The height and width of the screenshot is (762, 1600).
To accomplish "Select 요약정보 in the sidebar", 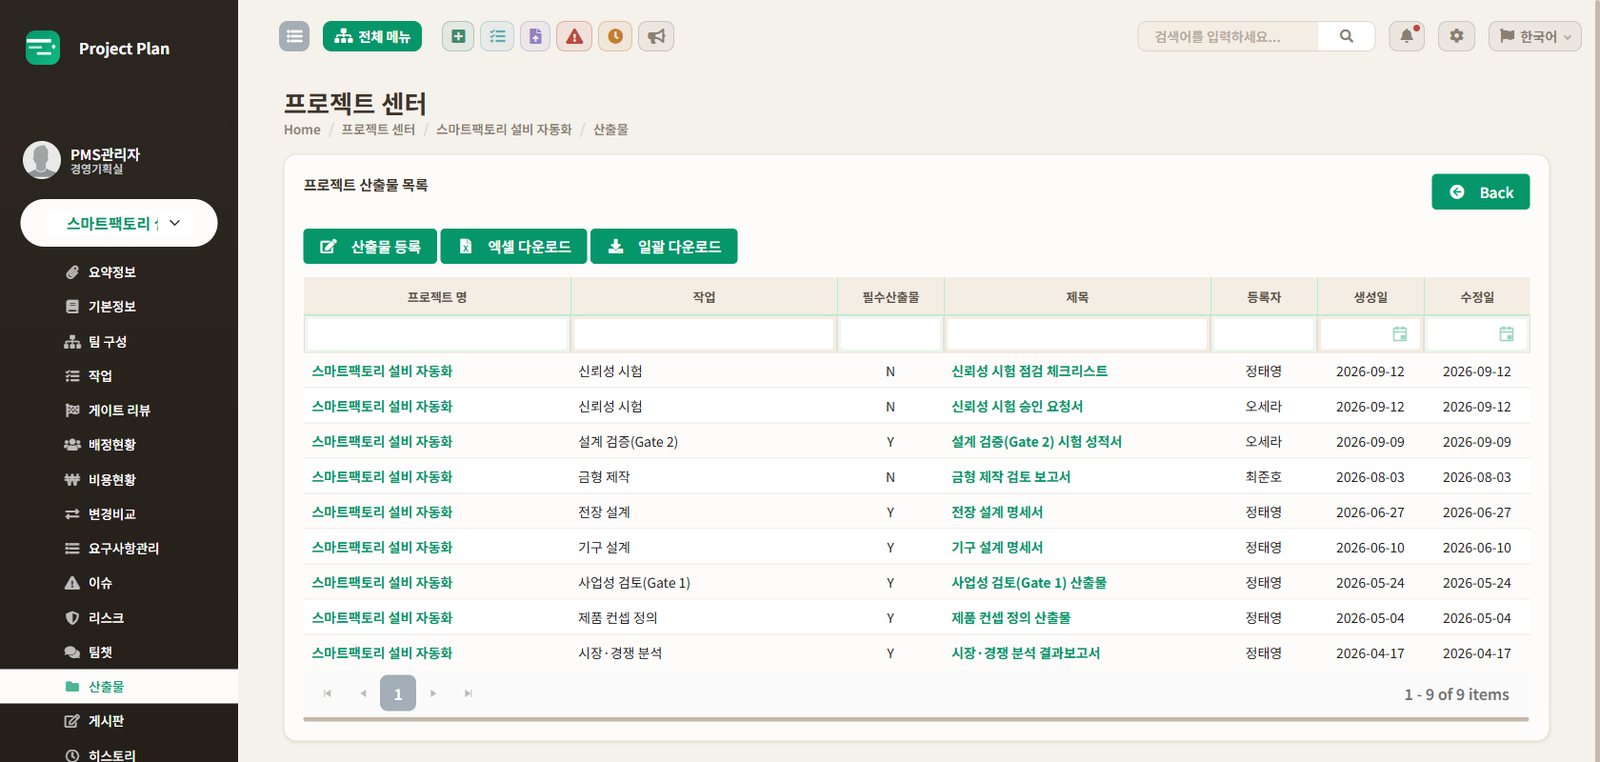I will pyautogui.click(x=112, y=272).
